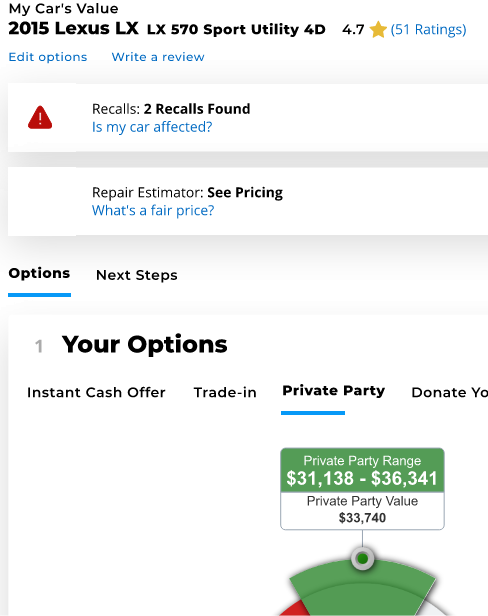Click the green Private Party Range box
Image resolution: width=488 pixels, height=616 pixels.
point(362,470)
